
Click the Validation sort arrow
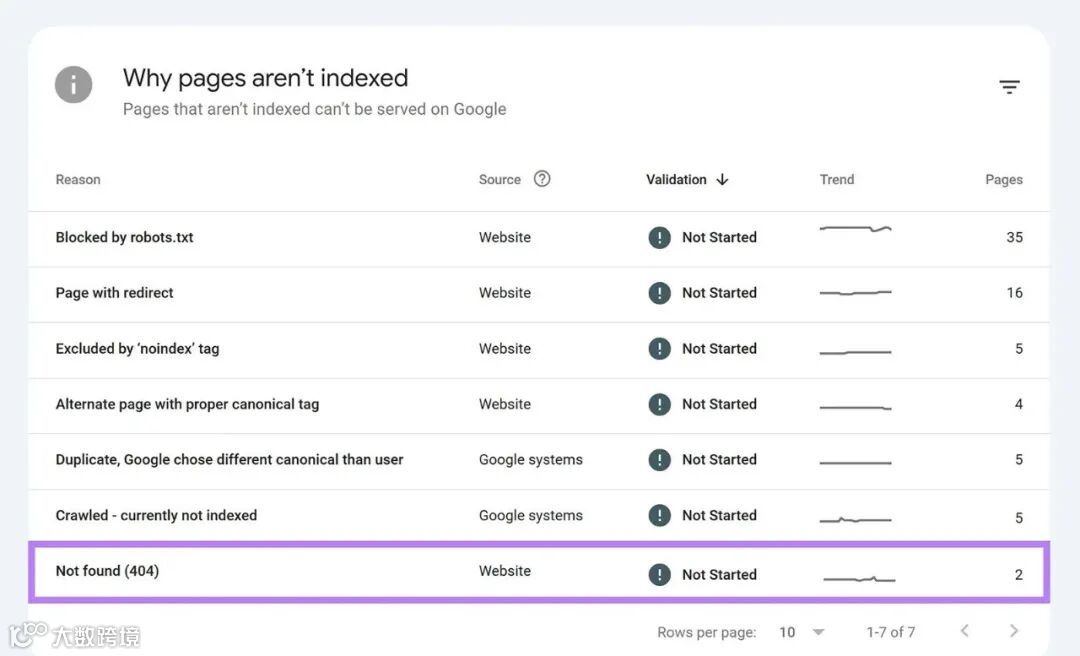(x=722, y=180)
